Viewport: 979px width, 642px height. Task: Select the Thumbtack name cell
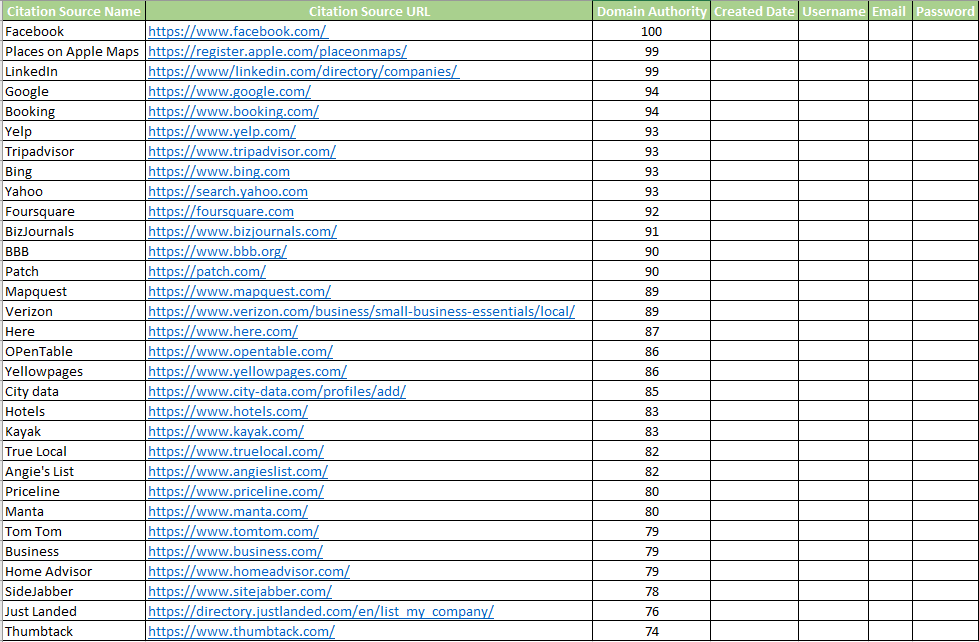73,631
